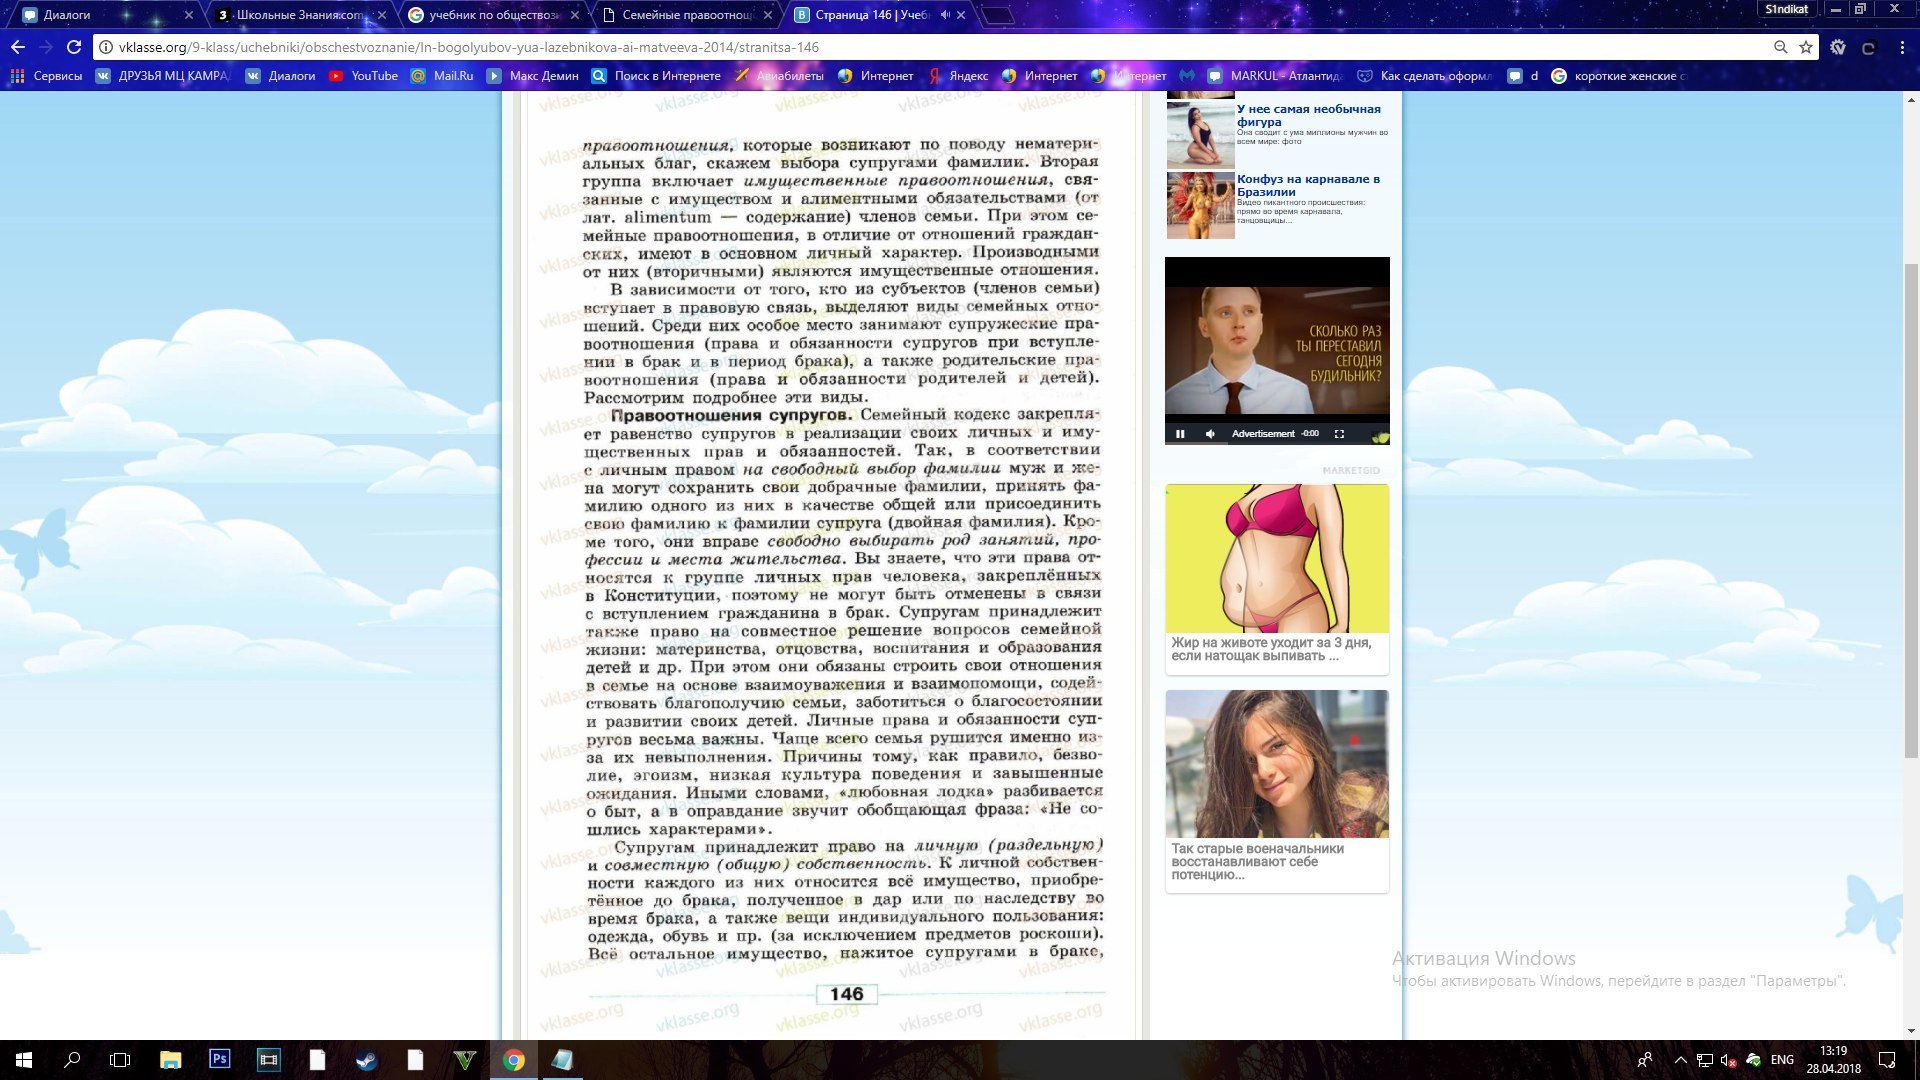Open the zoom indicator in the address bar

coord(1780,47)
